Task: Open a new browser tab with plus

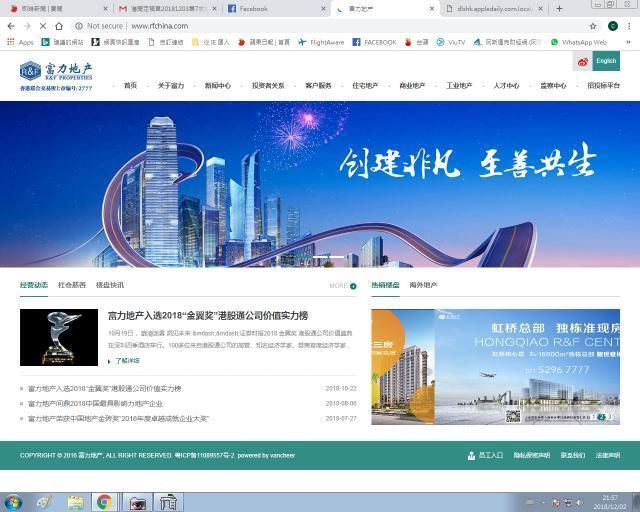Action: [559, 9]
